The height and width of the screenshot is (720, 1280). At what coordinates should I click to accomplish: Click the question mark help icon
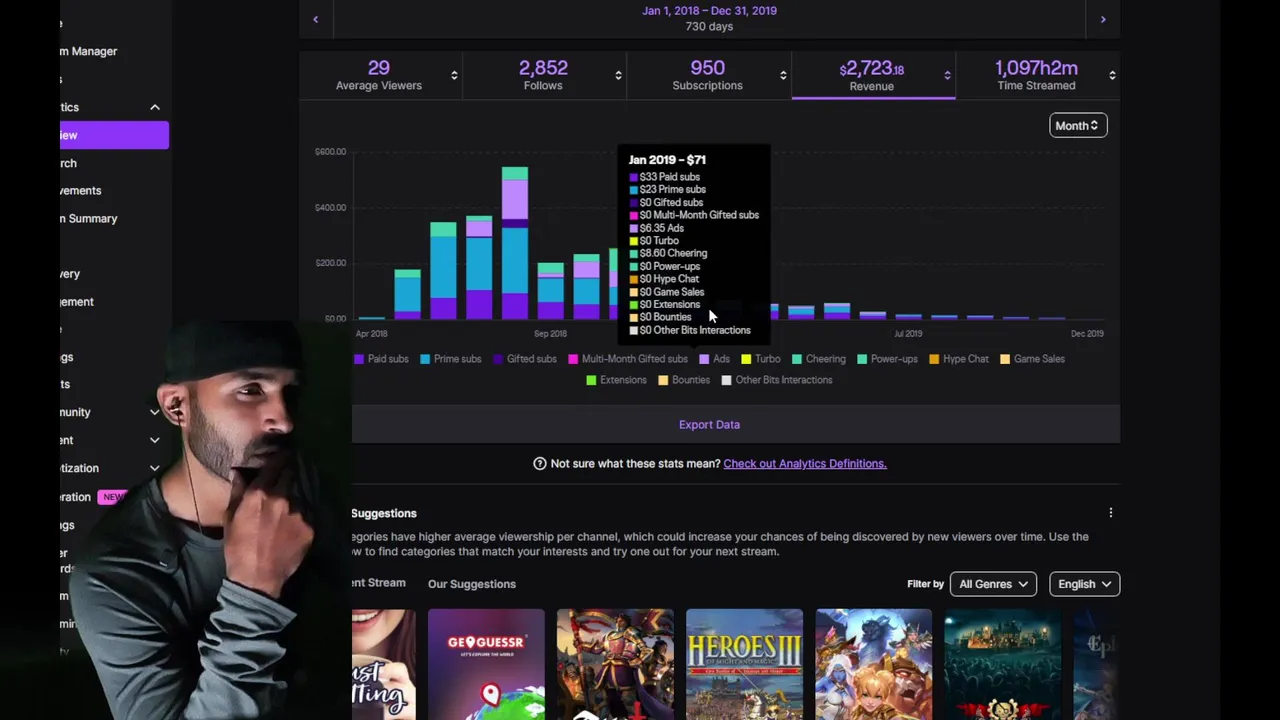pyautogui.click(x=540, y=463)
